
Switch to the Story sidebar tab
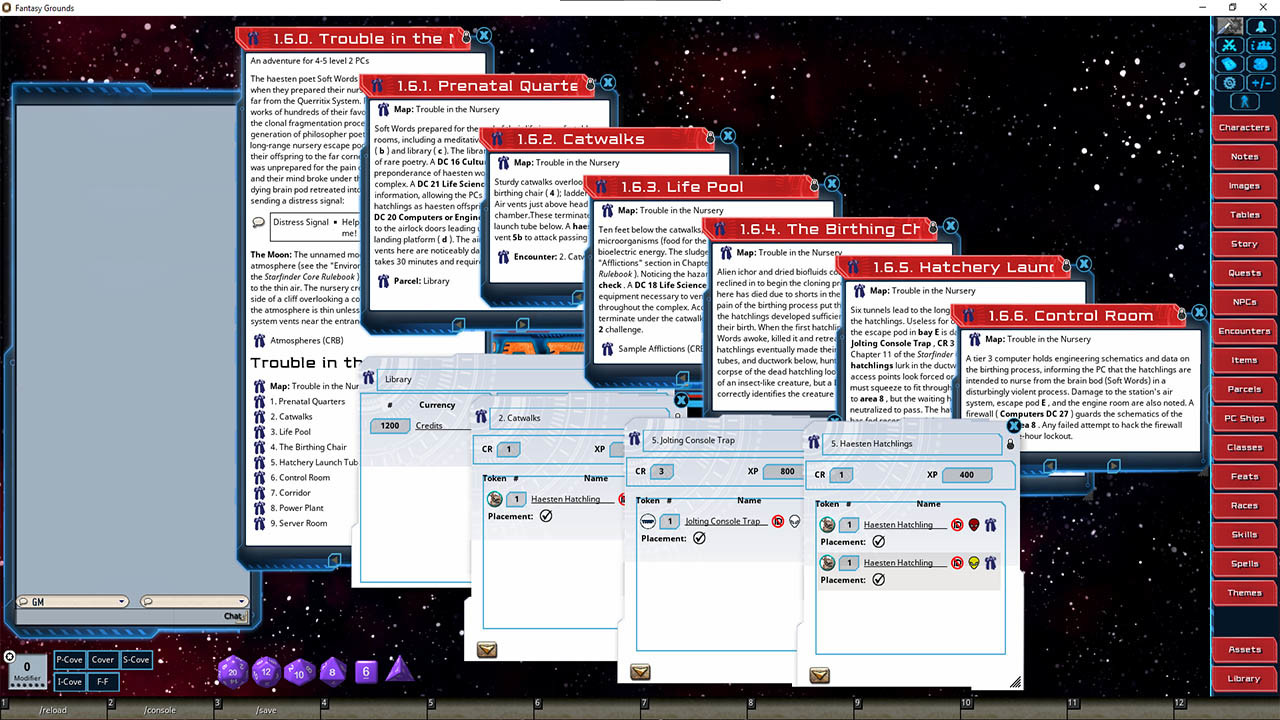[x=1243, y=243]
